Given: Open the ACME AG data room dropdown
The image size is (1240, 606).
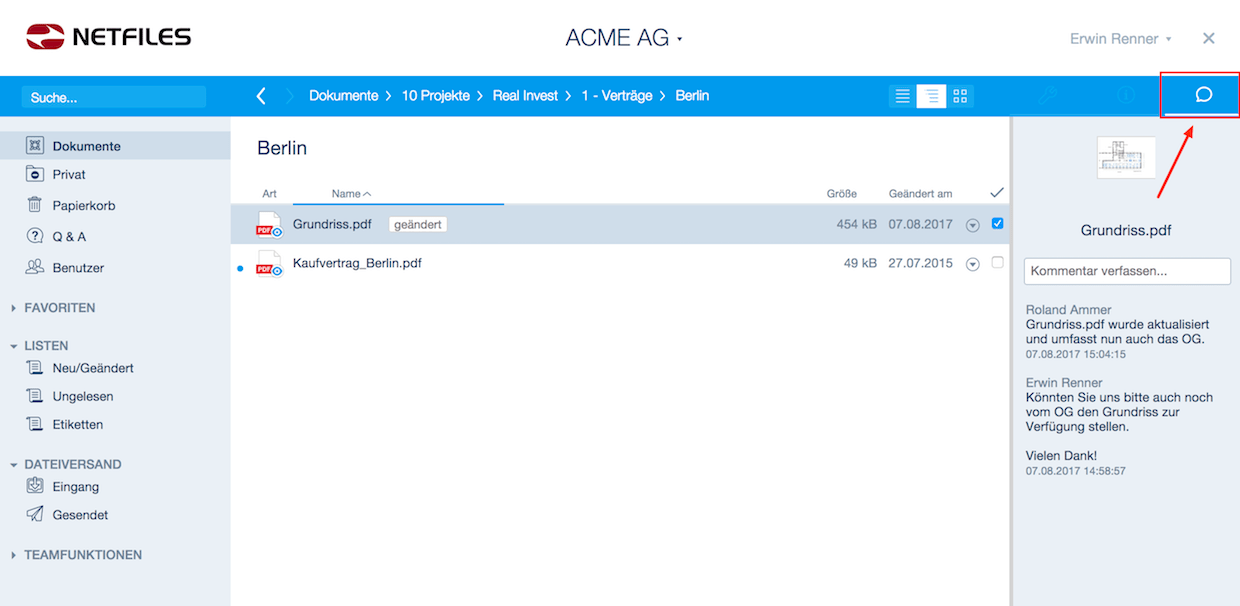Looking at the screenshot, I should [624, 39].
